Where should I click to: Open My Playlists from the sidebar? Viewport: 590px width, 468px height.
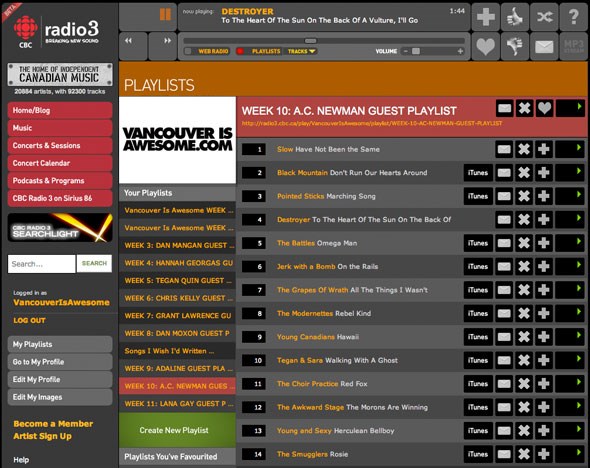point(60,344)
